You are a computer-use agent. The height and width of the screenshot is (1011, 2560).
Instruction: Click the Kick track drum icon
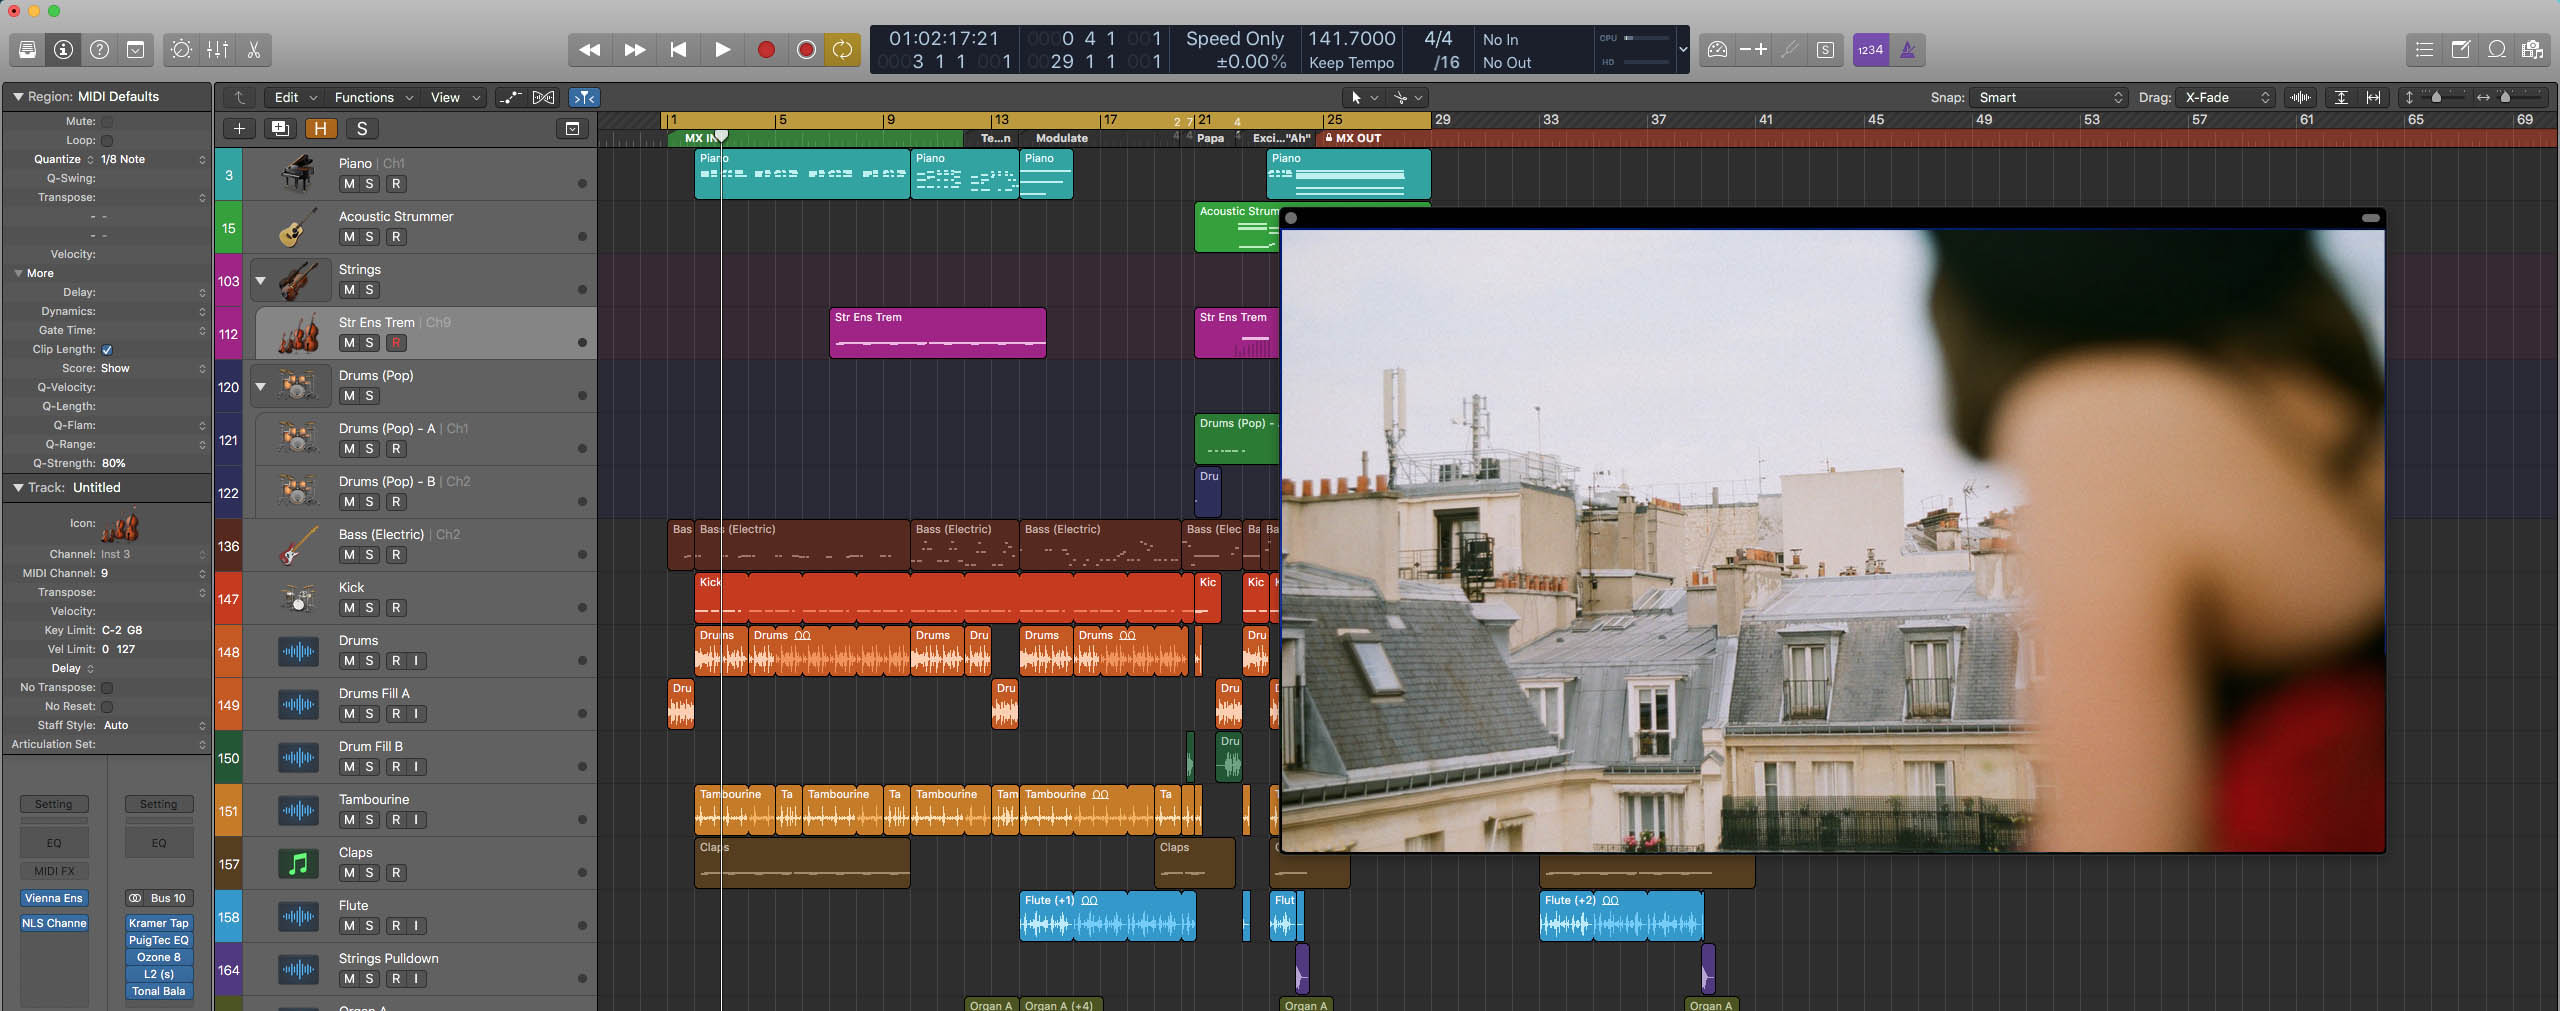click(x=298, y=598)
